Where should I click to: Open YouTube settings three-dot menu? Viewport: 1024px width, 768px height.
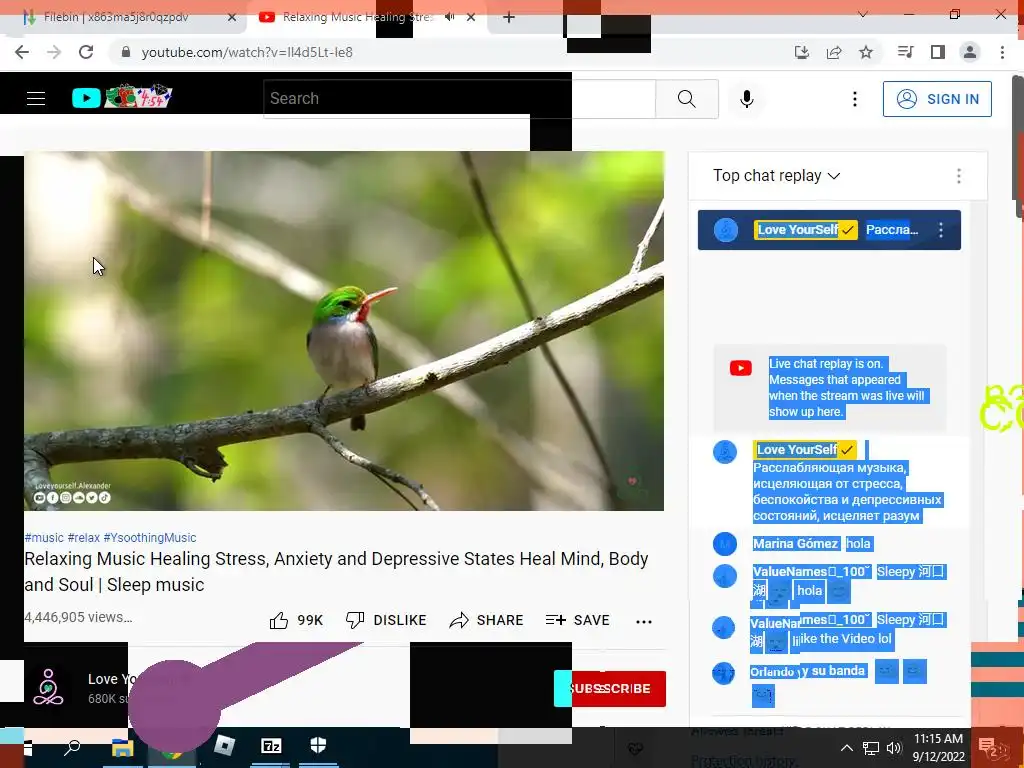(854, 99)
